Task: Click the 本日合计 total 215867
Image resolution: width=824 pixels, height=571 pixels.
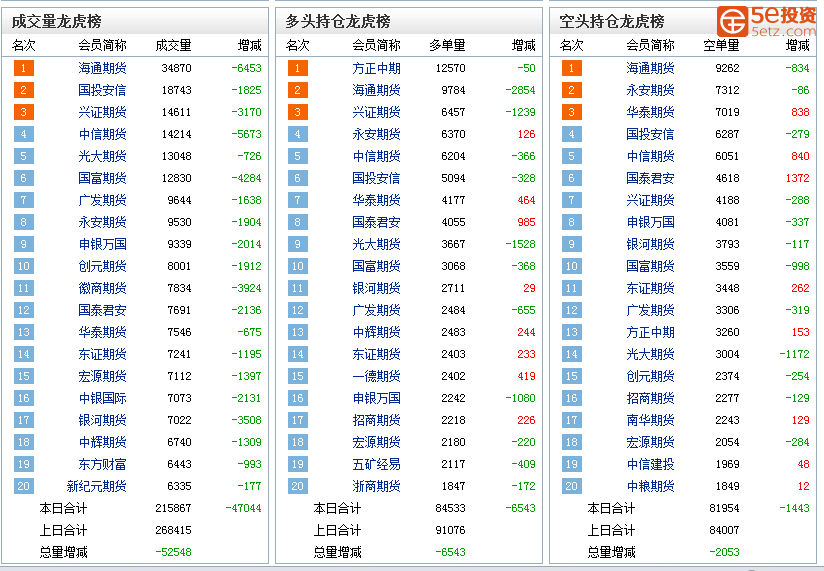Action: pyautogui.click(x=173, y=508)
